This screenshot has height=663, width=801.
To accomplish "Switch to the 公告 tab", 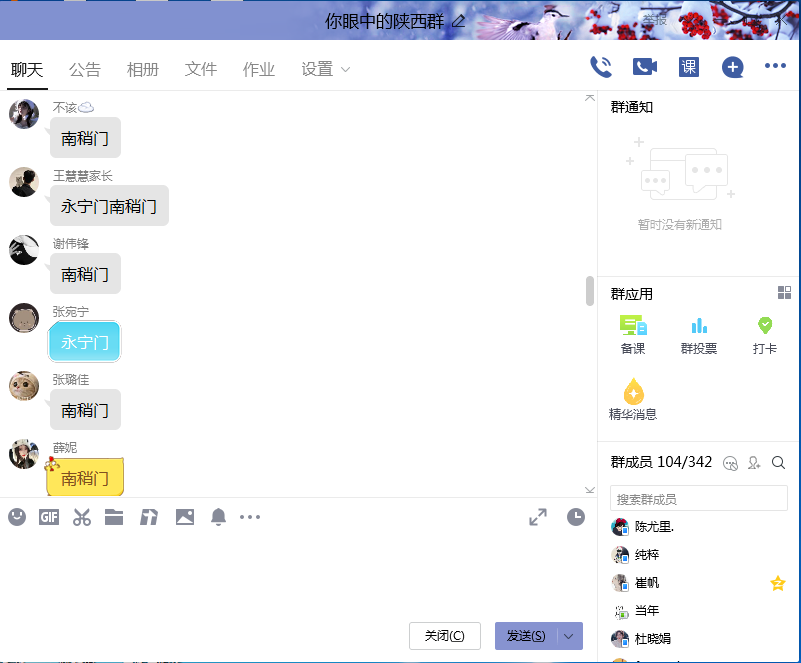I will click(85, 69).
